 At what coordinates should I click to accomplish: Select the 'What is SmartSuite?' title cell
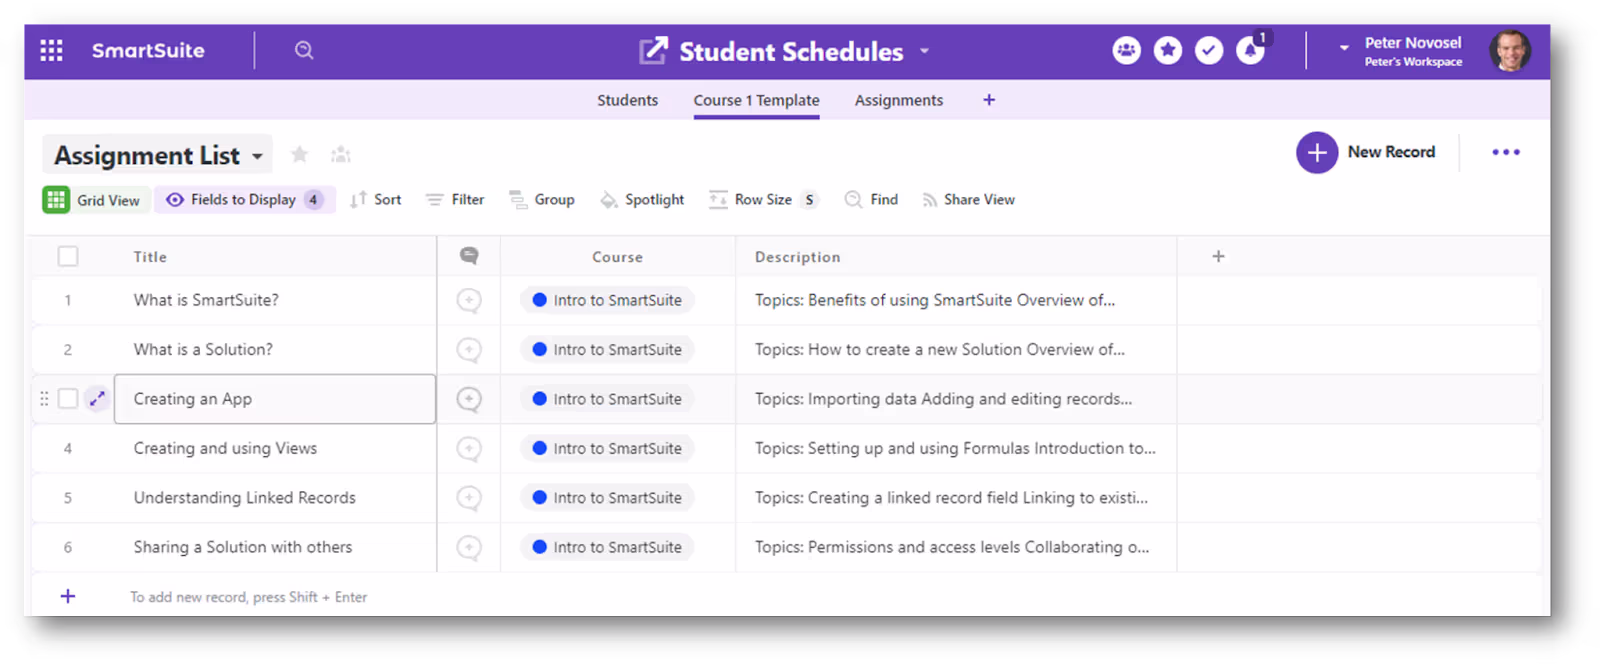275,300
